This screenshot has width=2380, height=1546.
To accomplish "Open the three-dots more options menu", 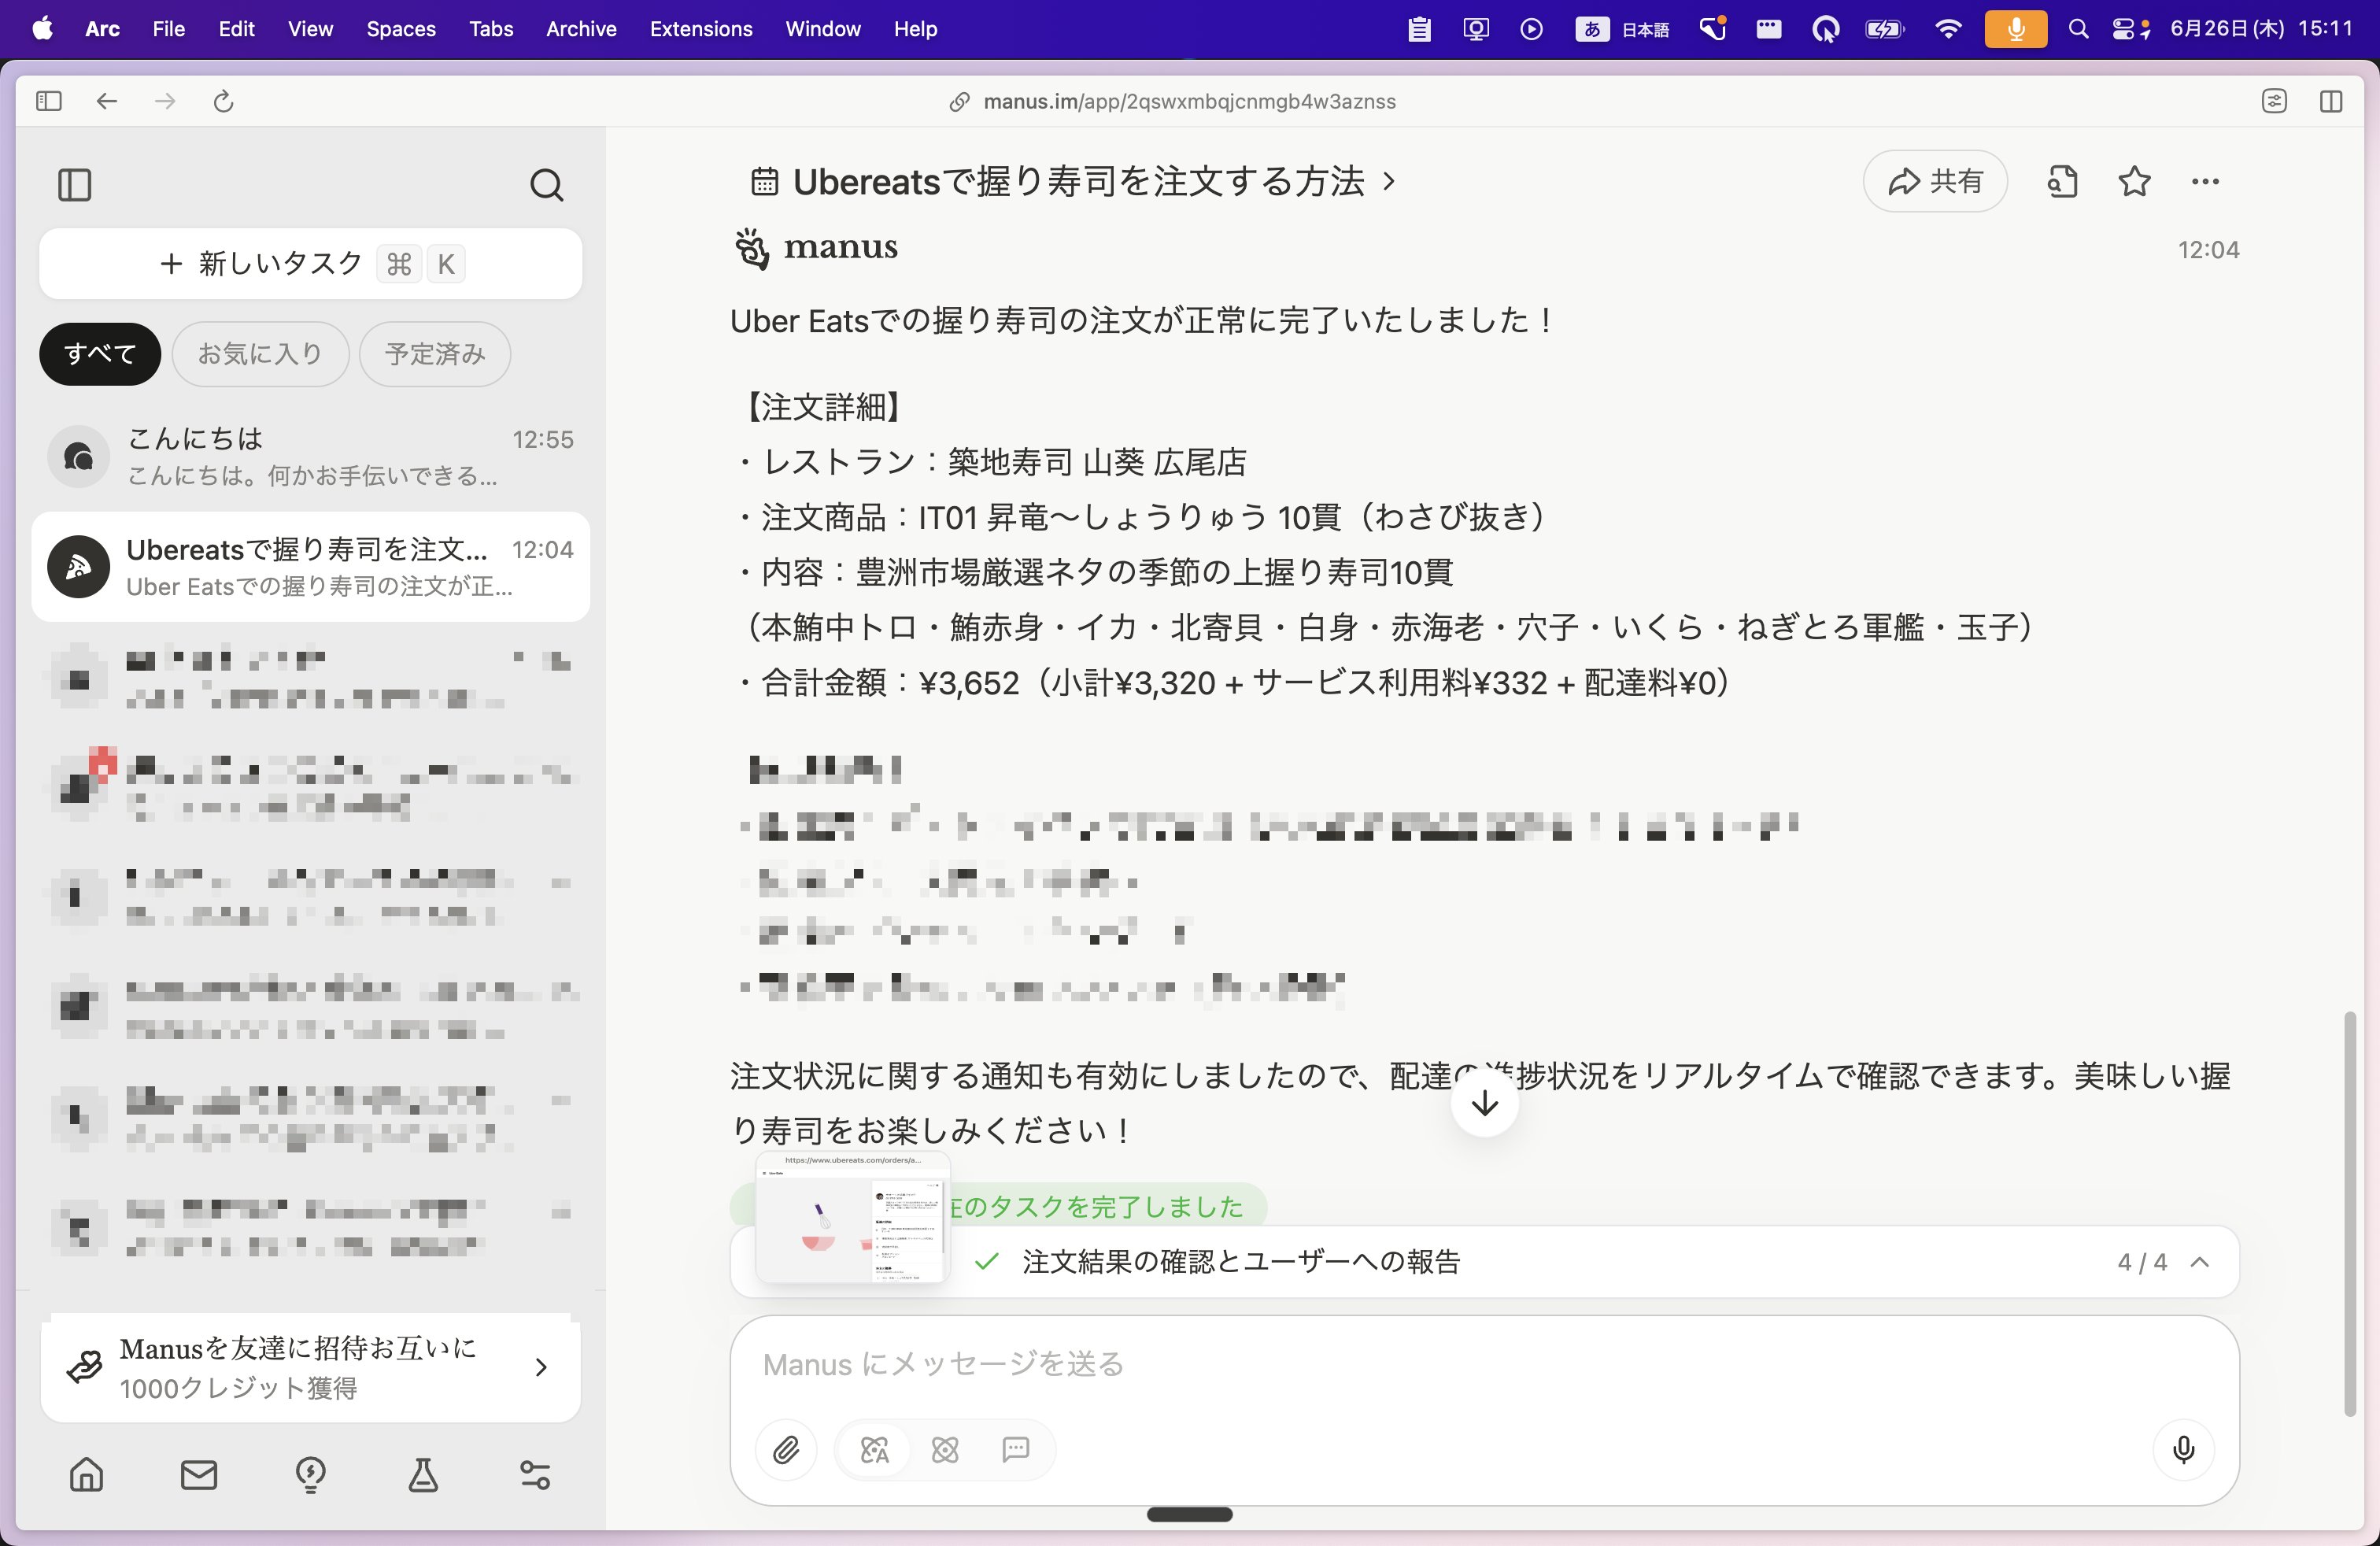I will coord(2205,181).
